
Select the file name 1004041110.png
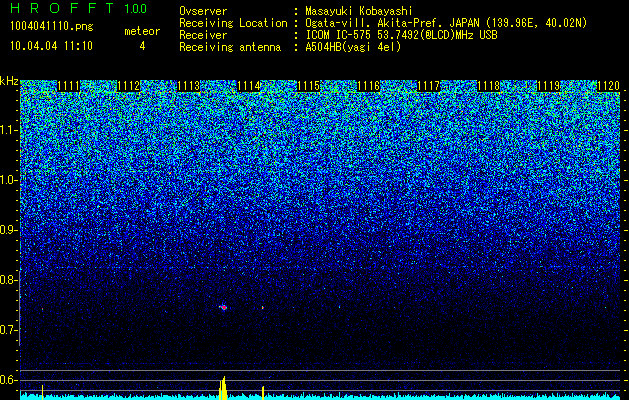click(52, 27)
